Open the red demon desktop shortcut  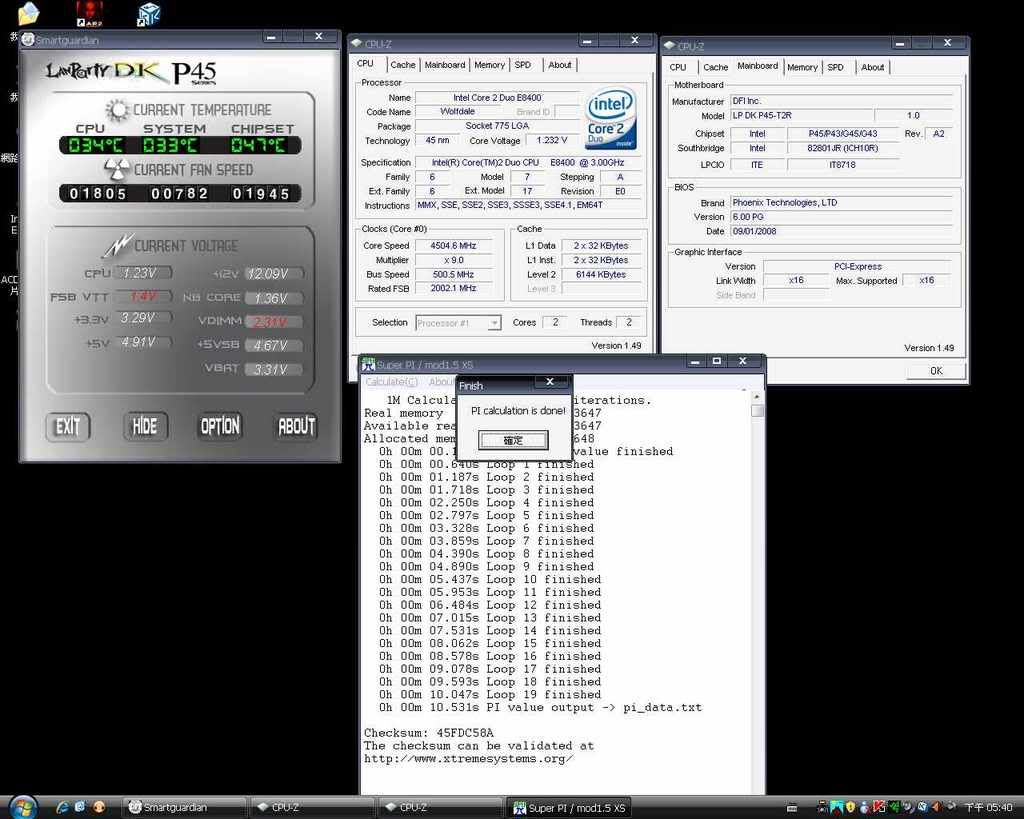pos(89,13)
